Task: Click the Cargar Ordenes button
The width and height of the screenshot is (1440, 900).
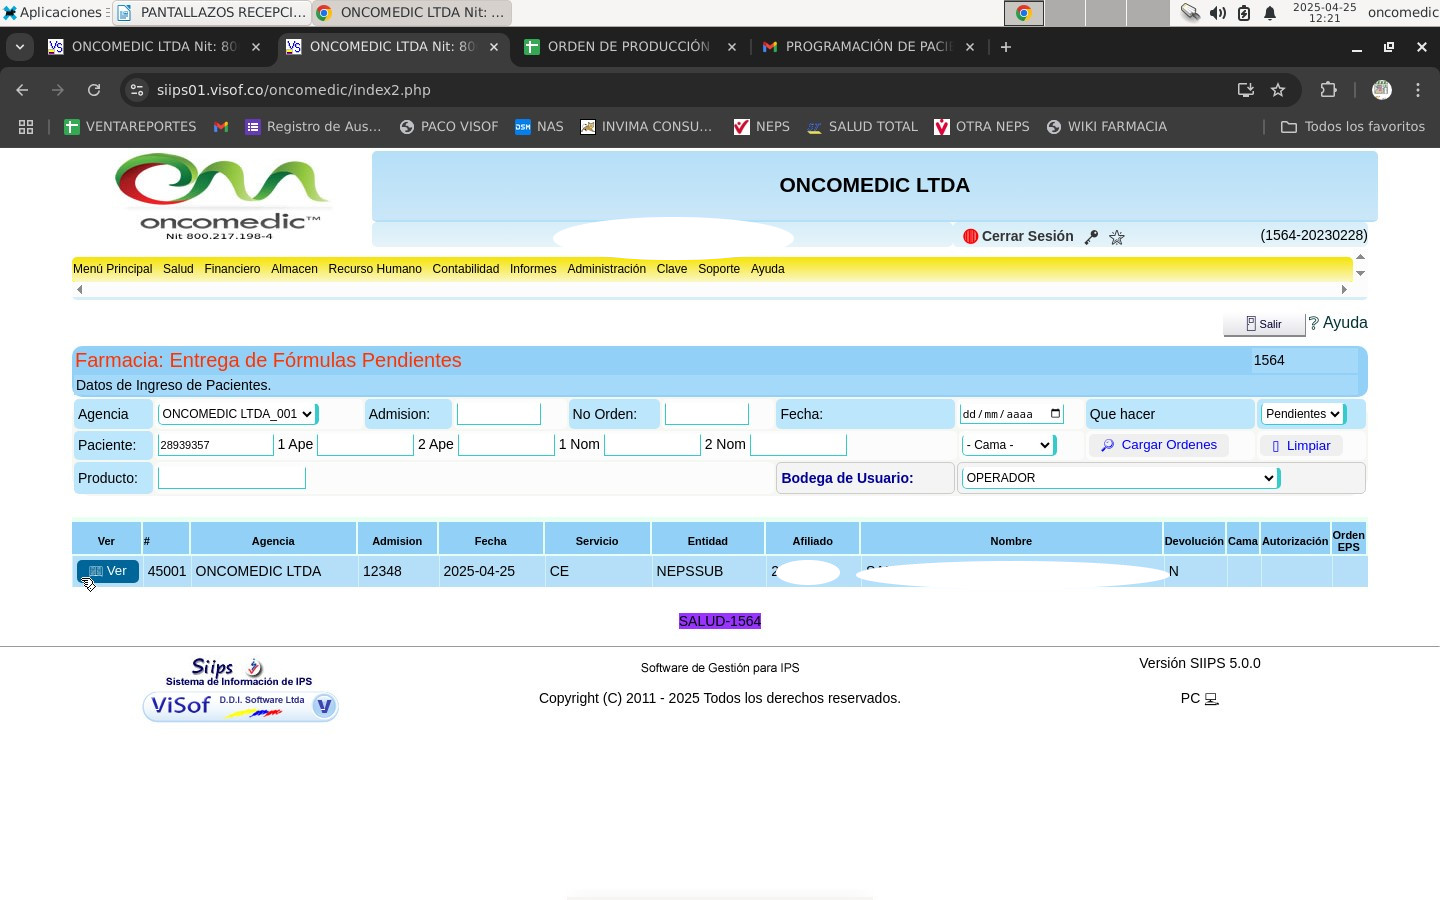Action: [x=1158, y=445]
